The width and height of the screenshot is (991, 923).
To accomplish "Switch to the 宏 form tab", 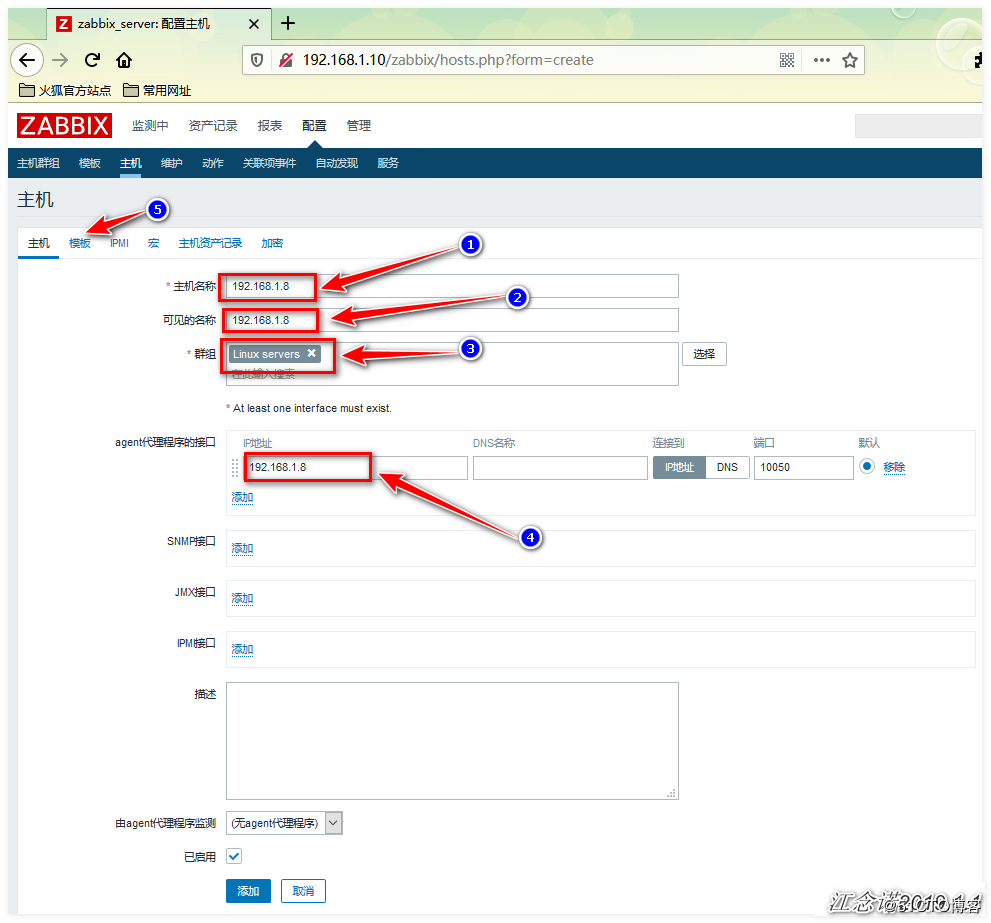I will pos(154,243).
